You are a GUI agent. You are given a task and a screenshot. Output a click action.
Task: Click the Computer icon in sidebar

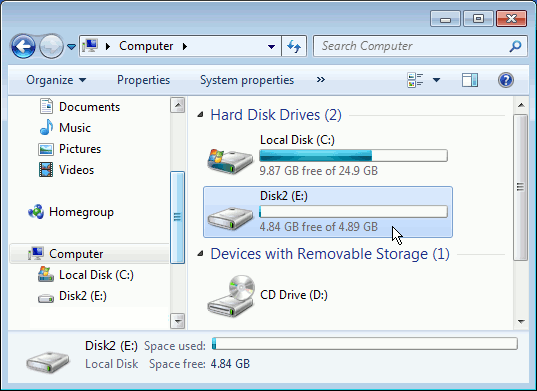[36, 254]
